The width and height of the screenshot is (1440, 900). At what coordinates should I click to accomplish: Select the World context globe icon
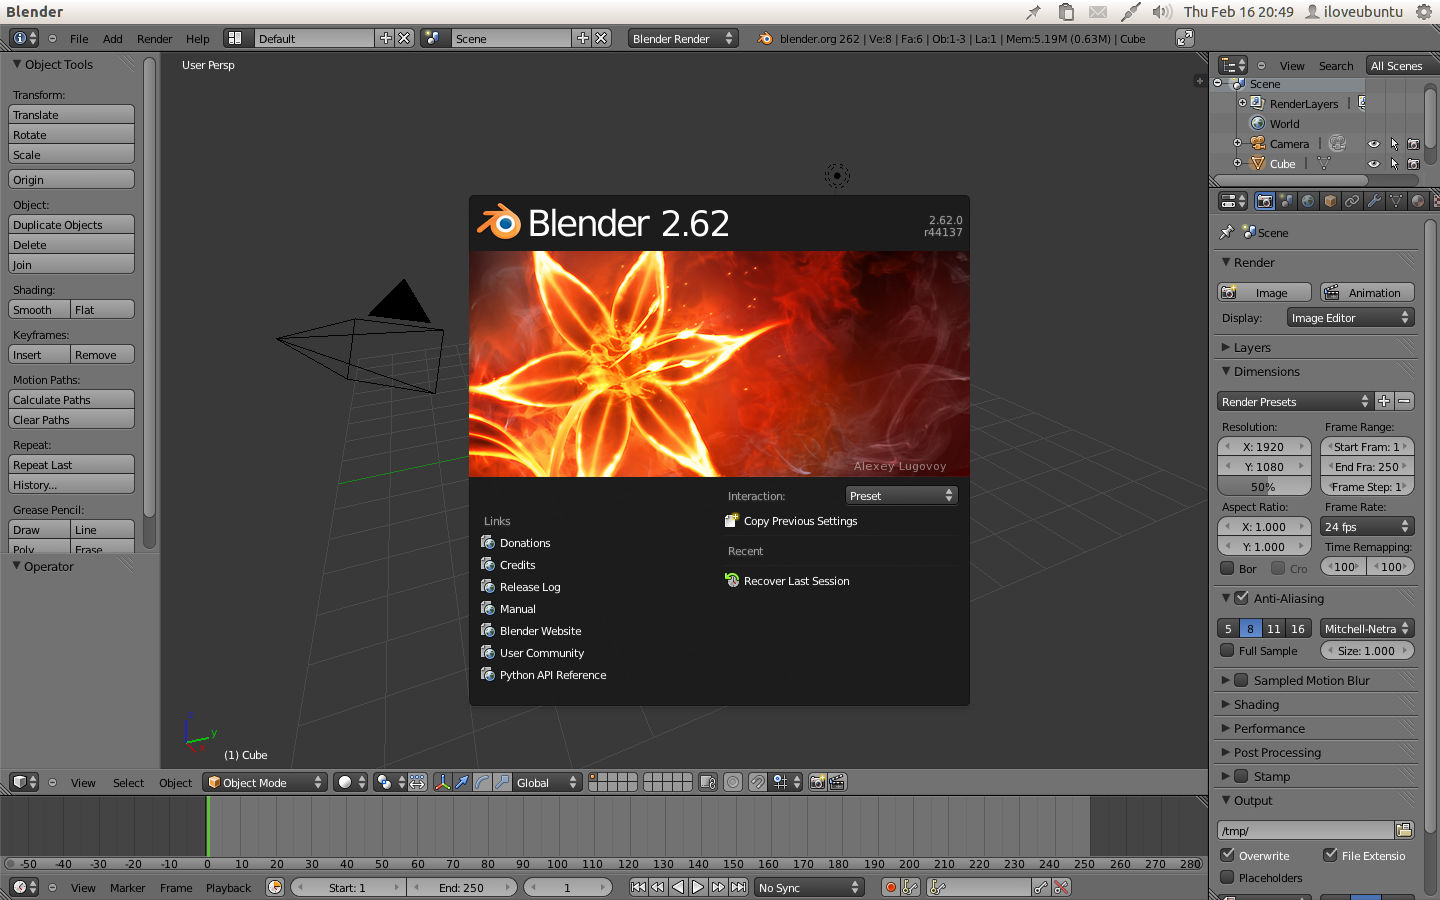[1307, 200]
